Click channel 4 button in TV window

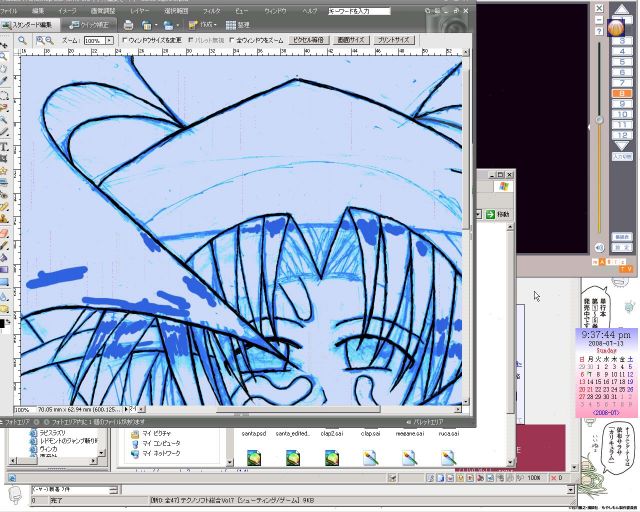[622, 51]
